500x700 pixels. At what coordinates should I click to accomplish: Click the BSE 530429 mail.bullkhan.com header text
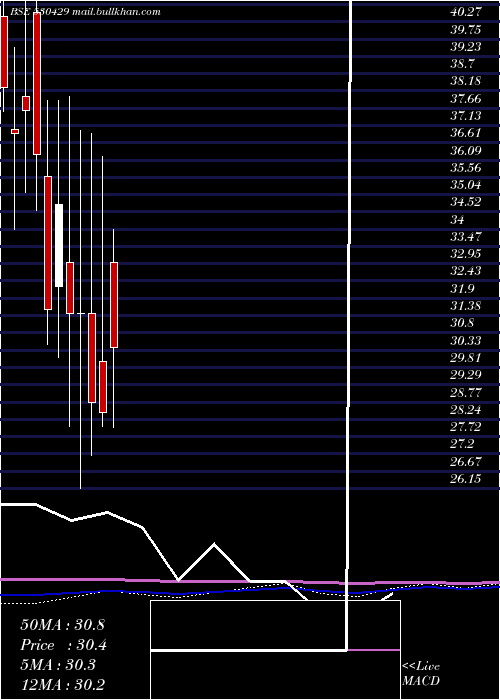(85, 12)
